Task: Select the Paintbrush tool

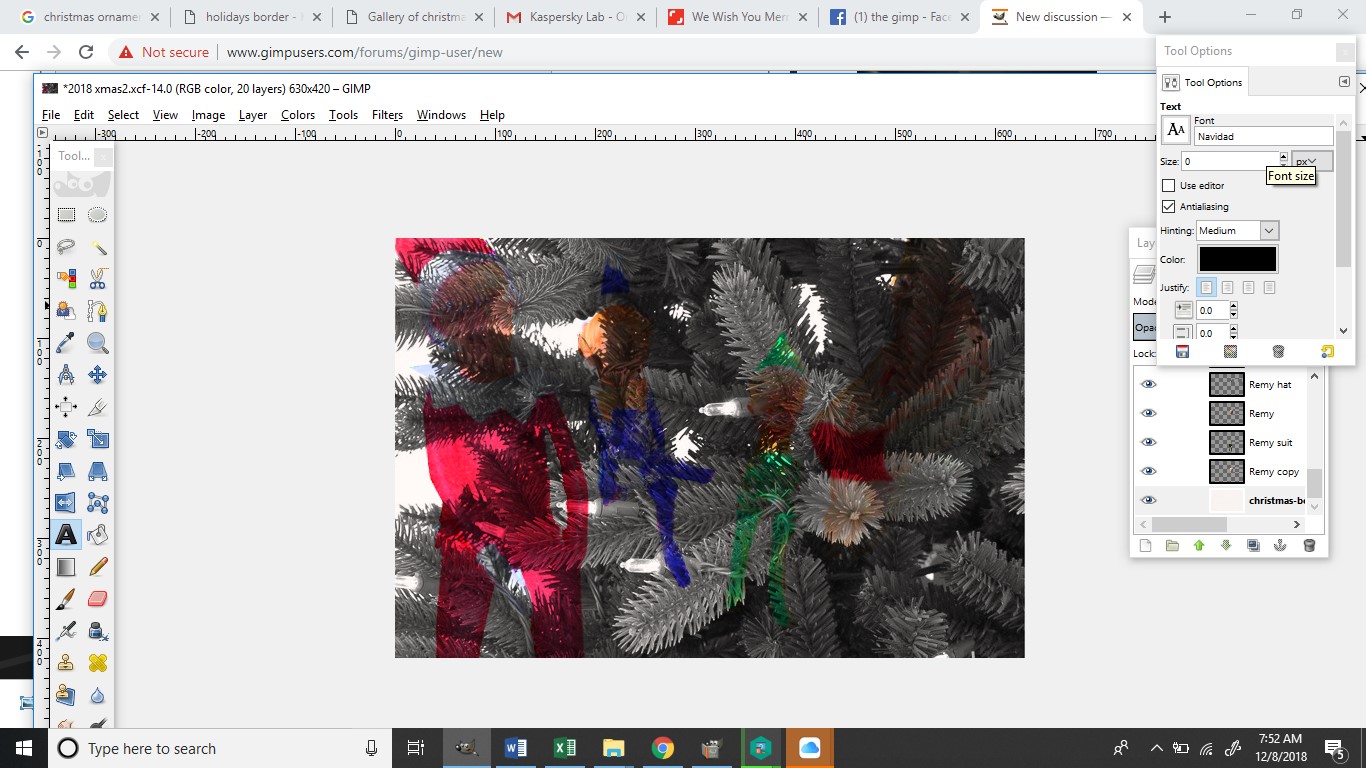Action: click(66, 599)
